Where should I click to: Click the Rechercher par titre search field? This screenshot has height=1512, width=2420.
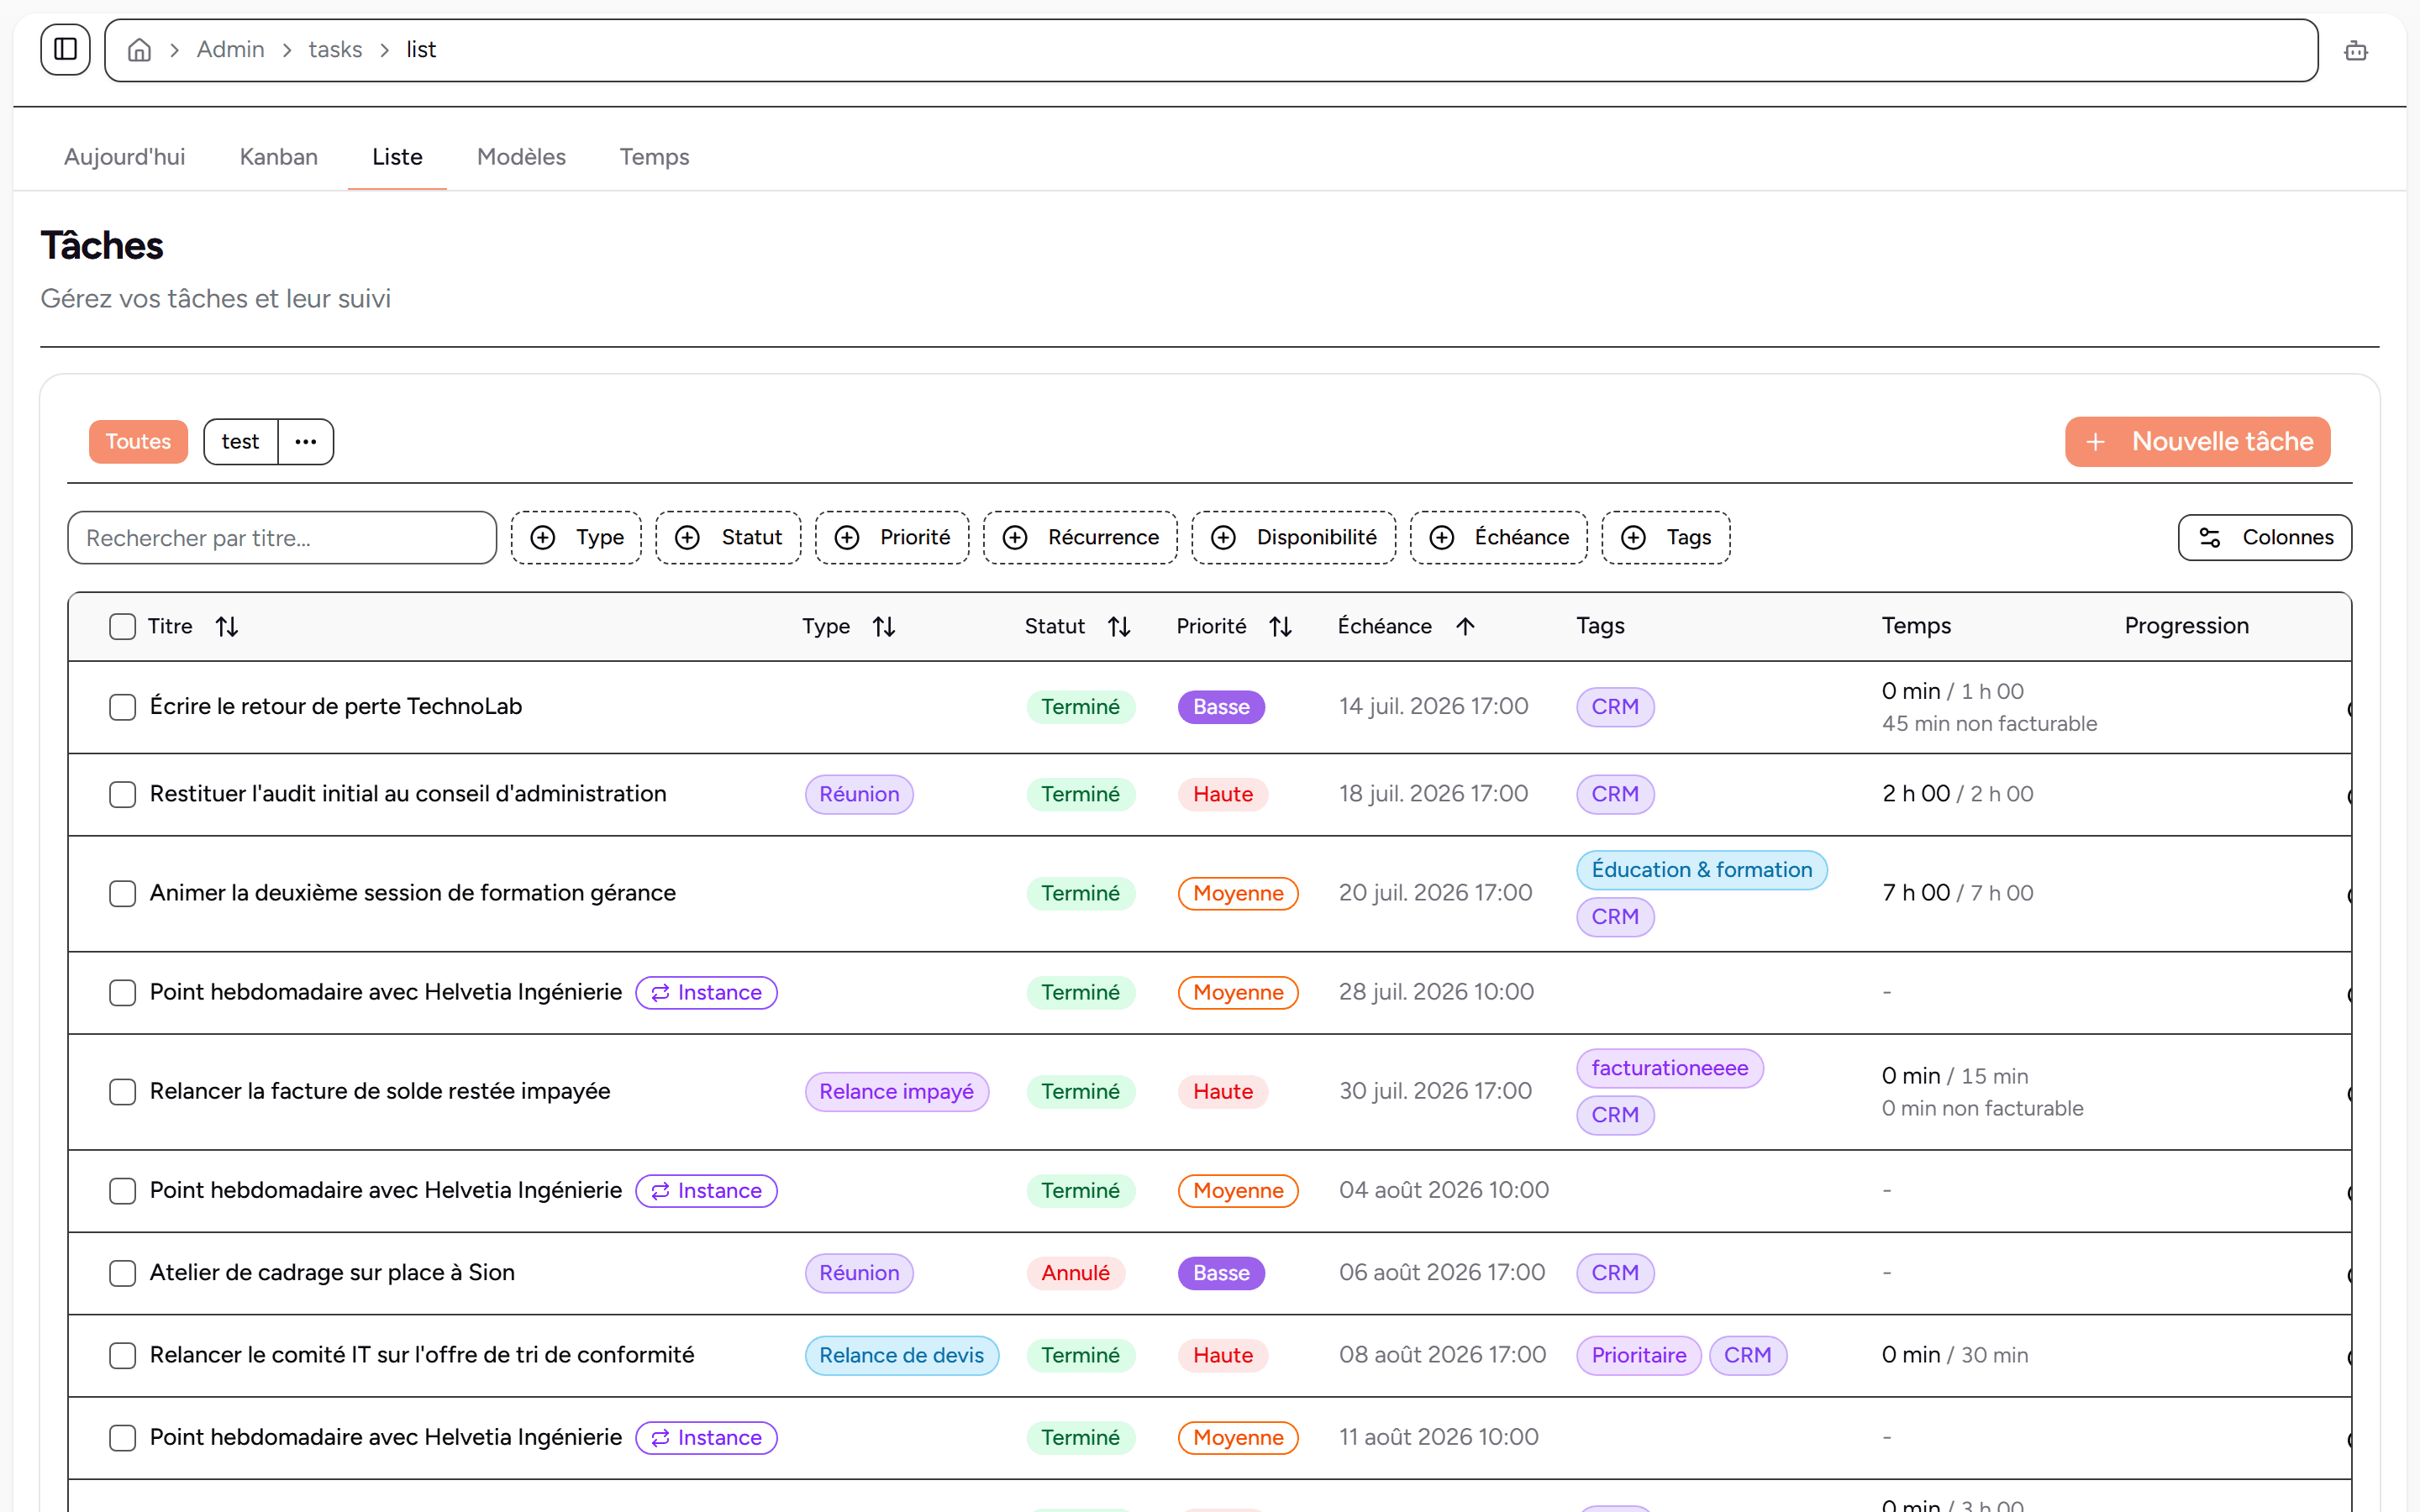(282, 538)
